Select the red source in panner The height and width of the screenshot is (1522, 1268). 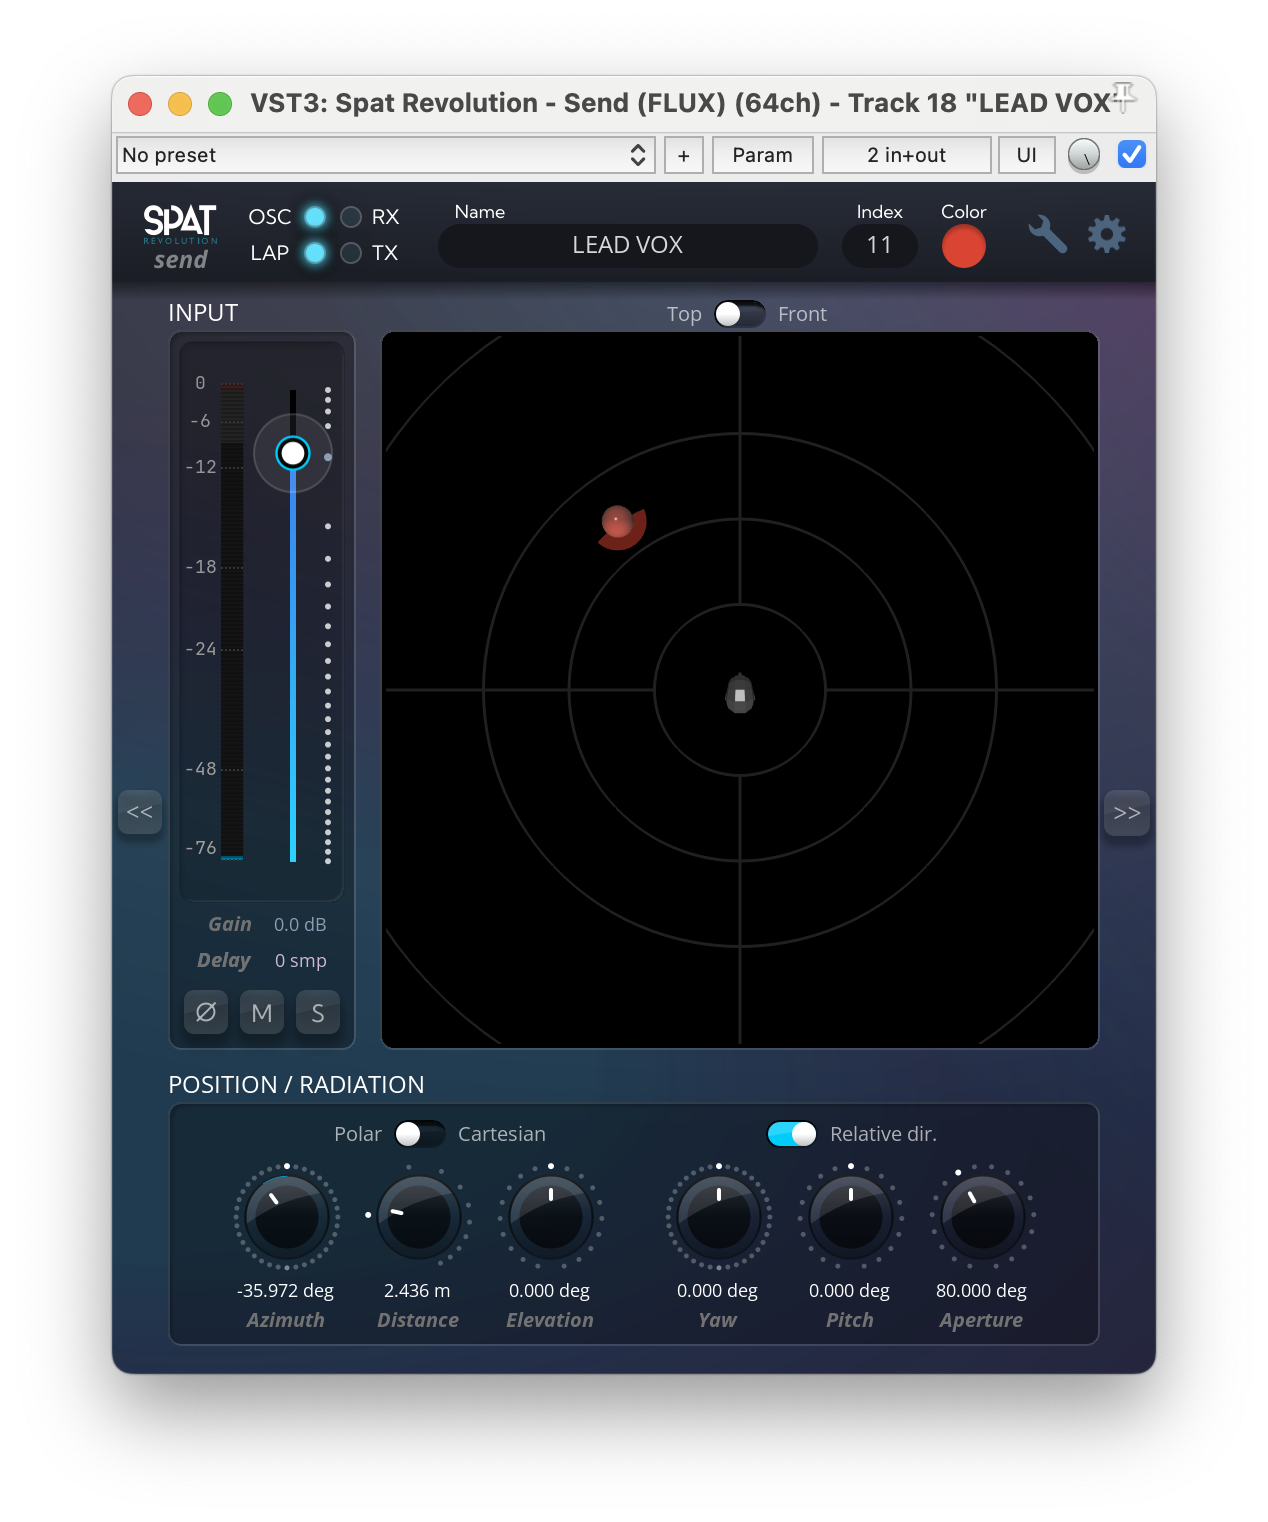(x=618, y=521)
